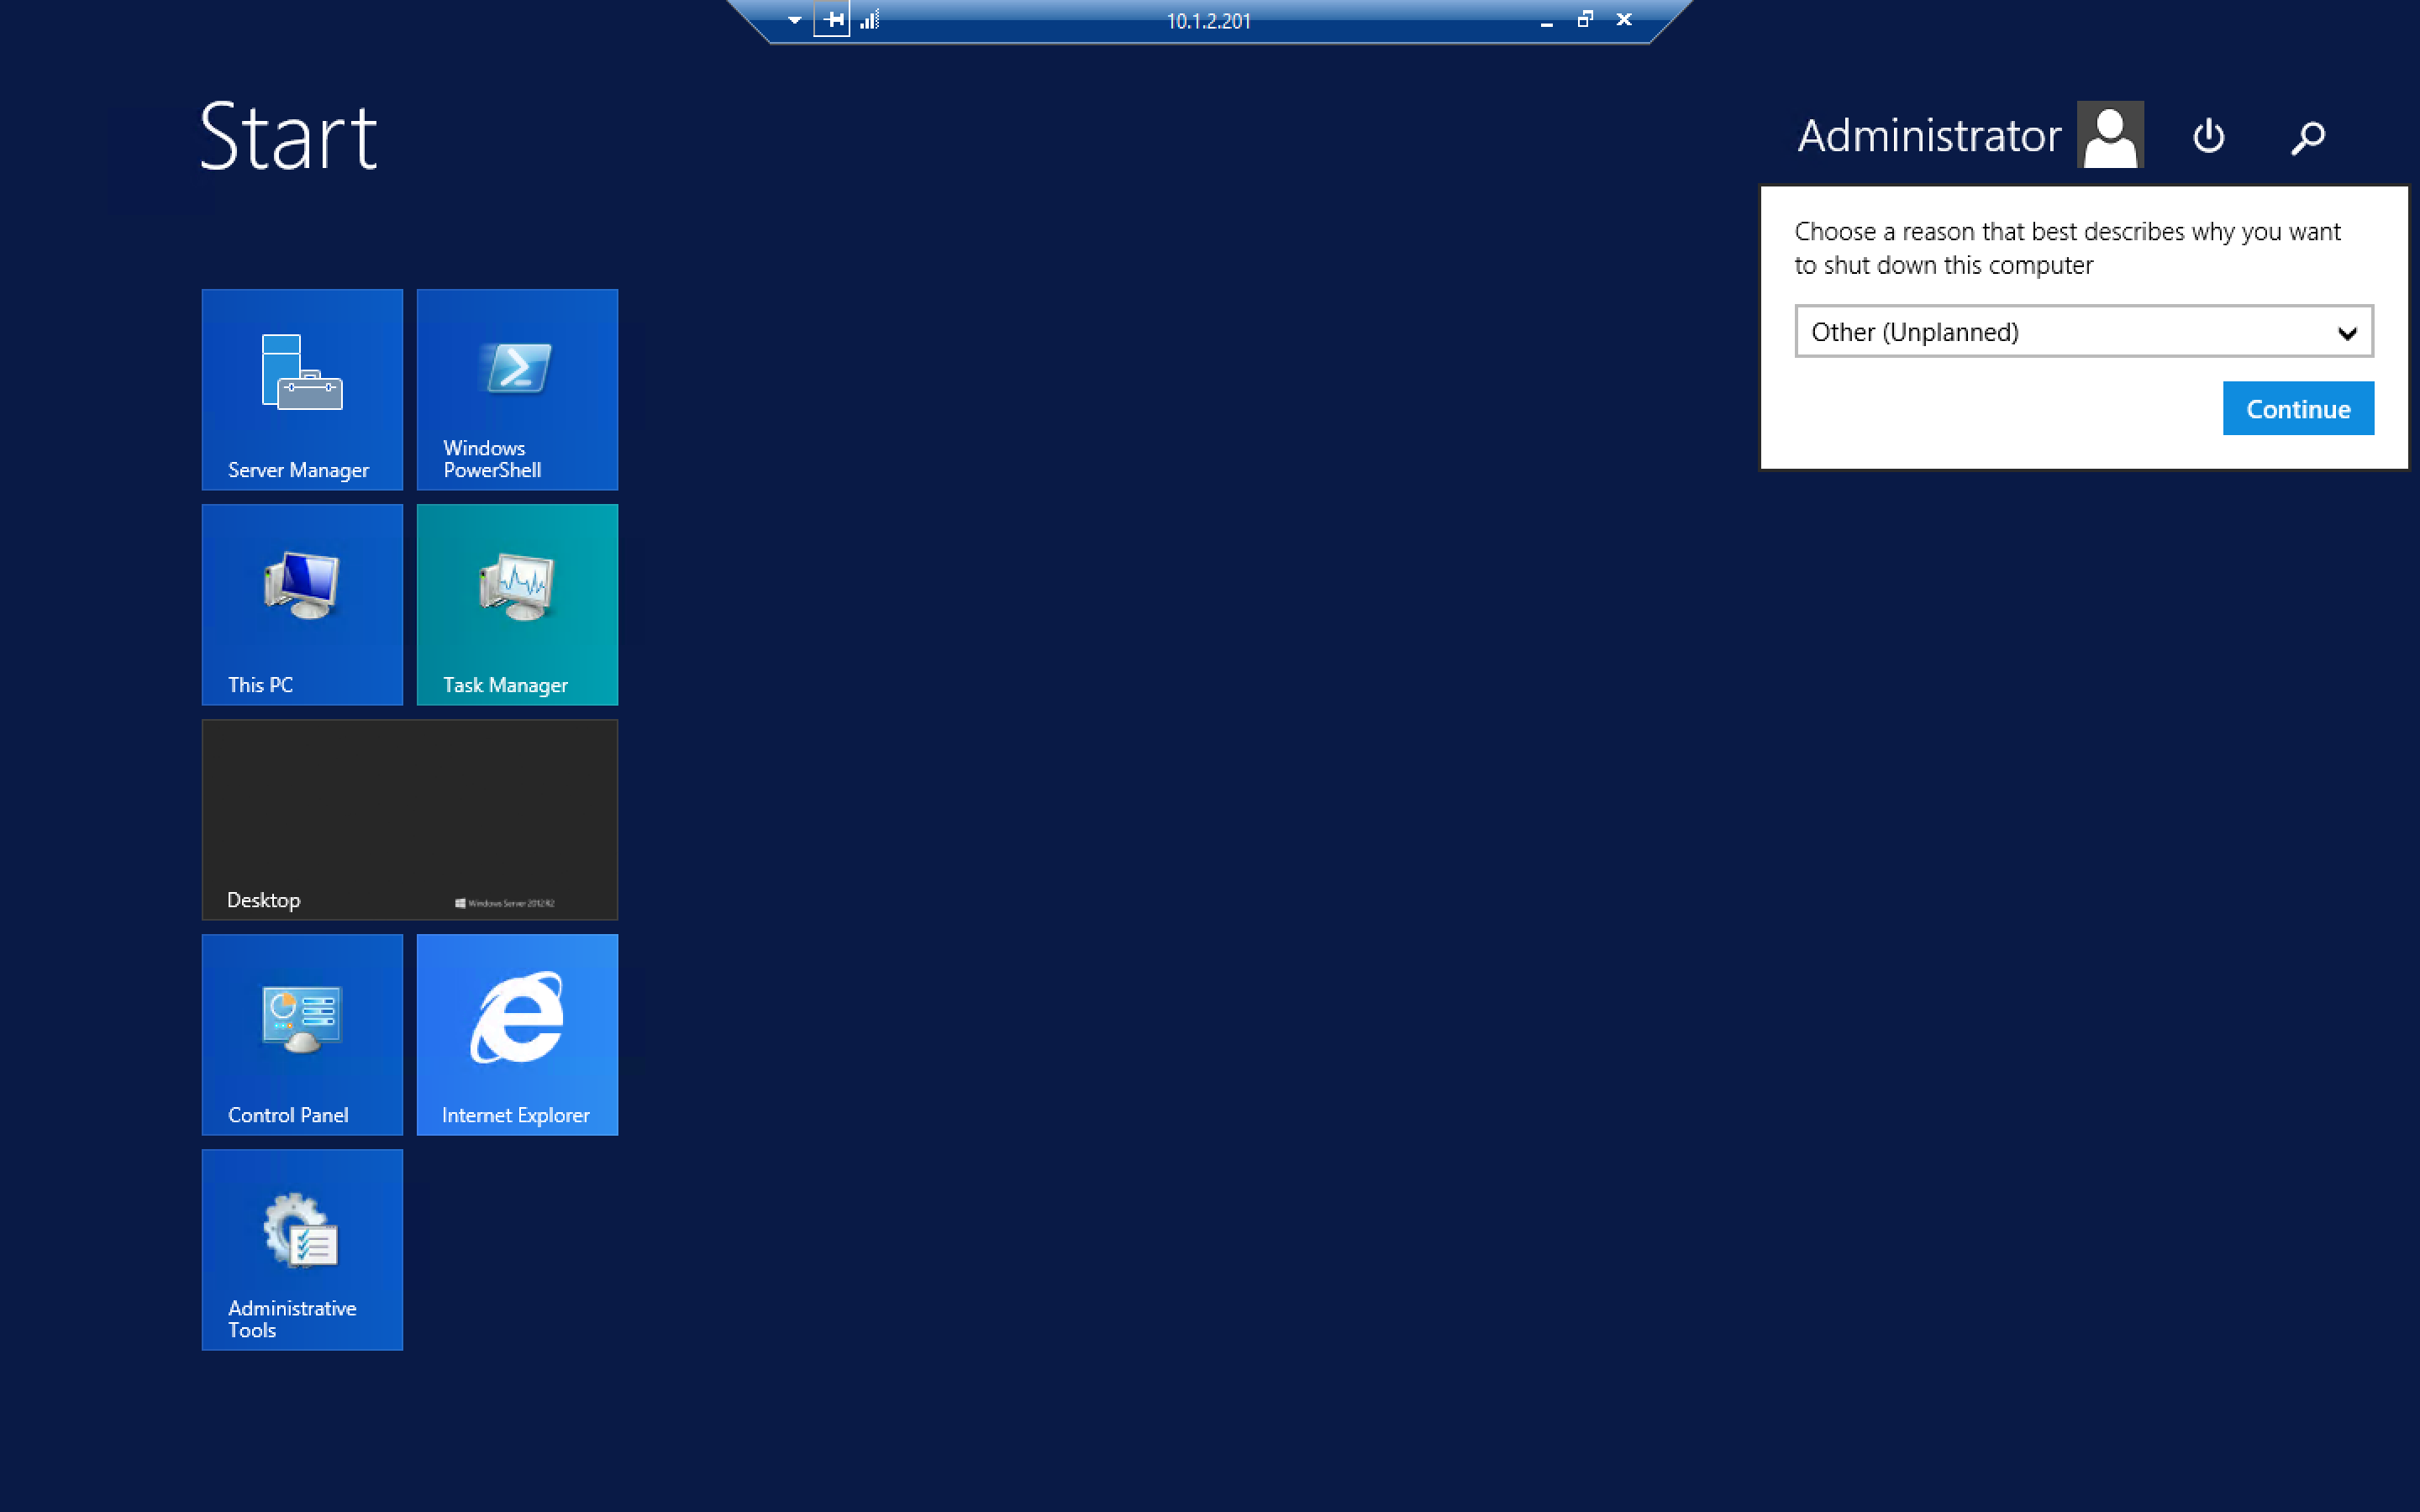Image resolution: width=2420 pixels, height=1512 pixels.
Task: Open the This PC tile
Action: click(x=302, y=604)
